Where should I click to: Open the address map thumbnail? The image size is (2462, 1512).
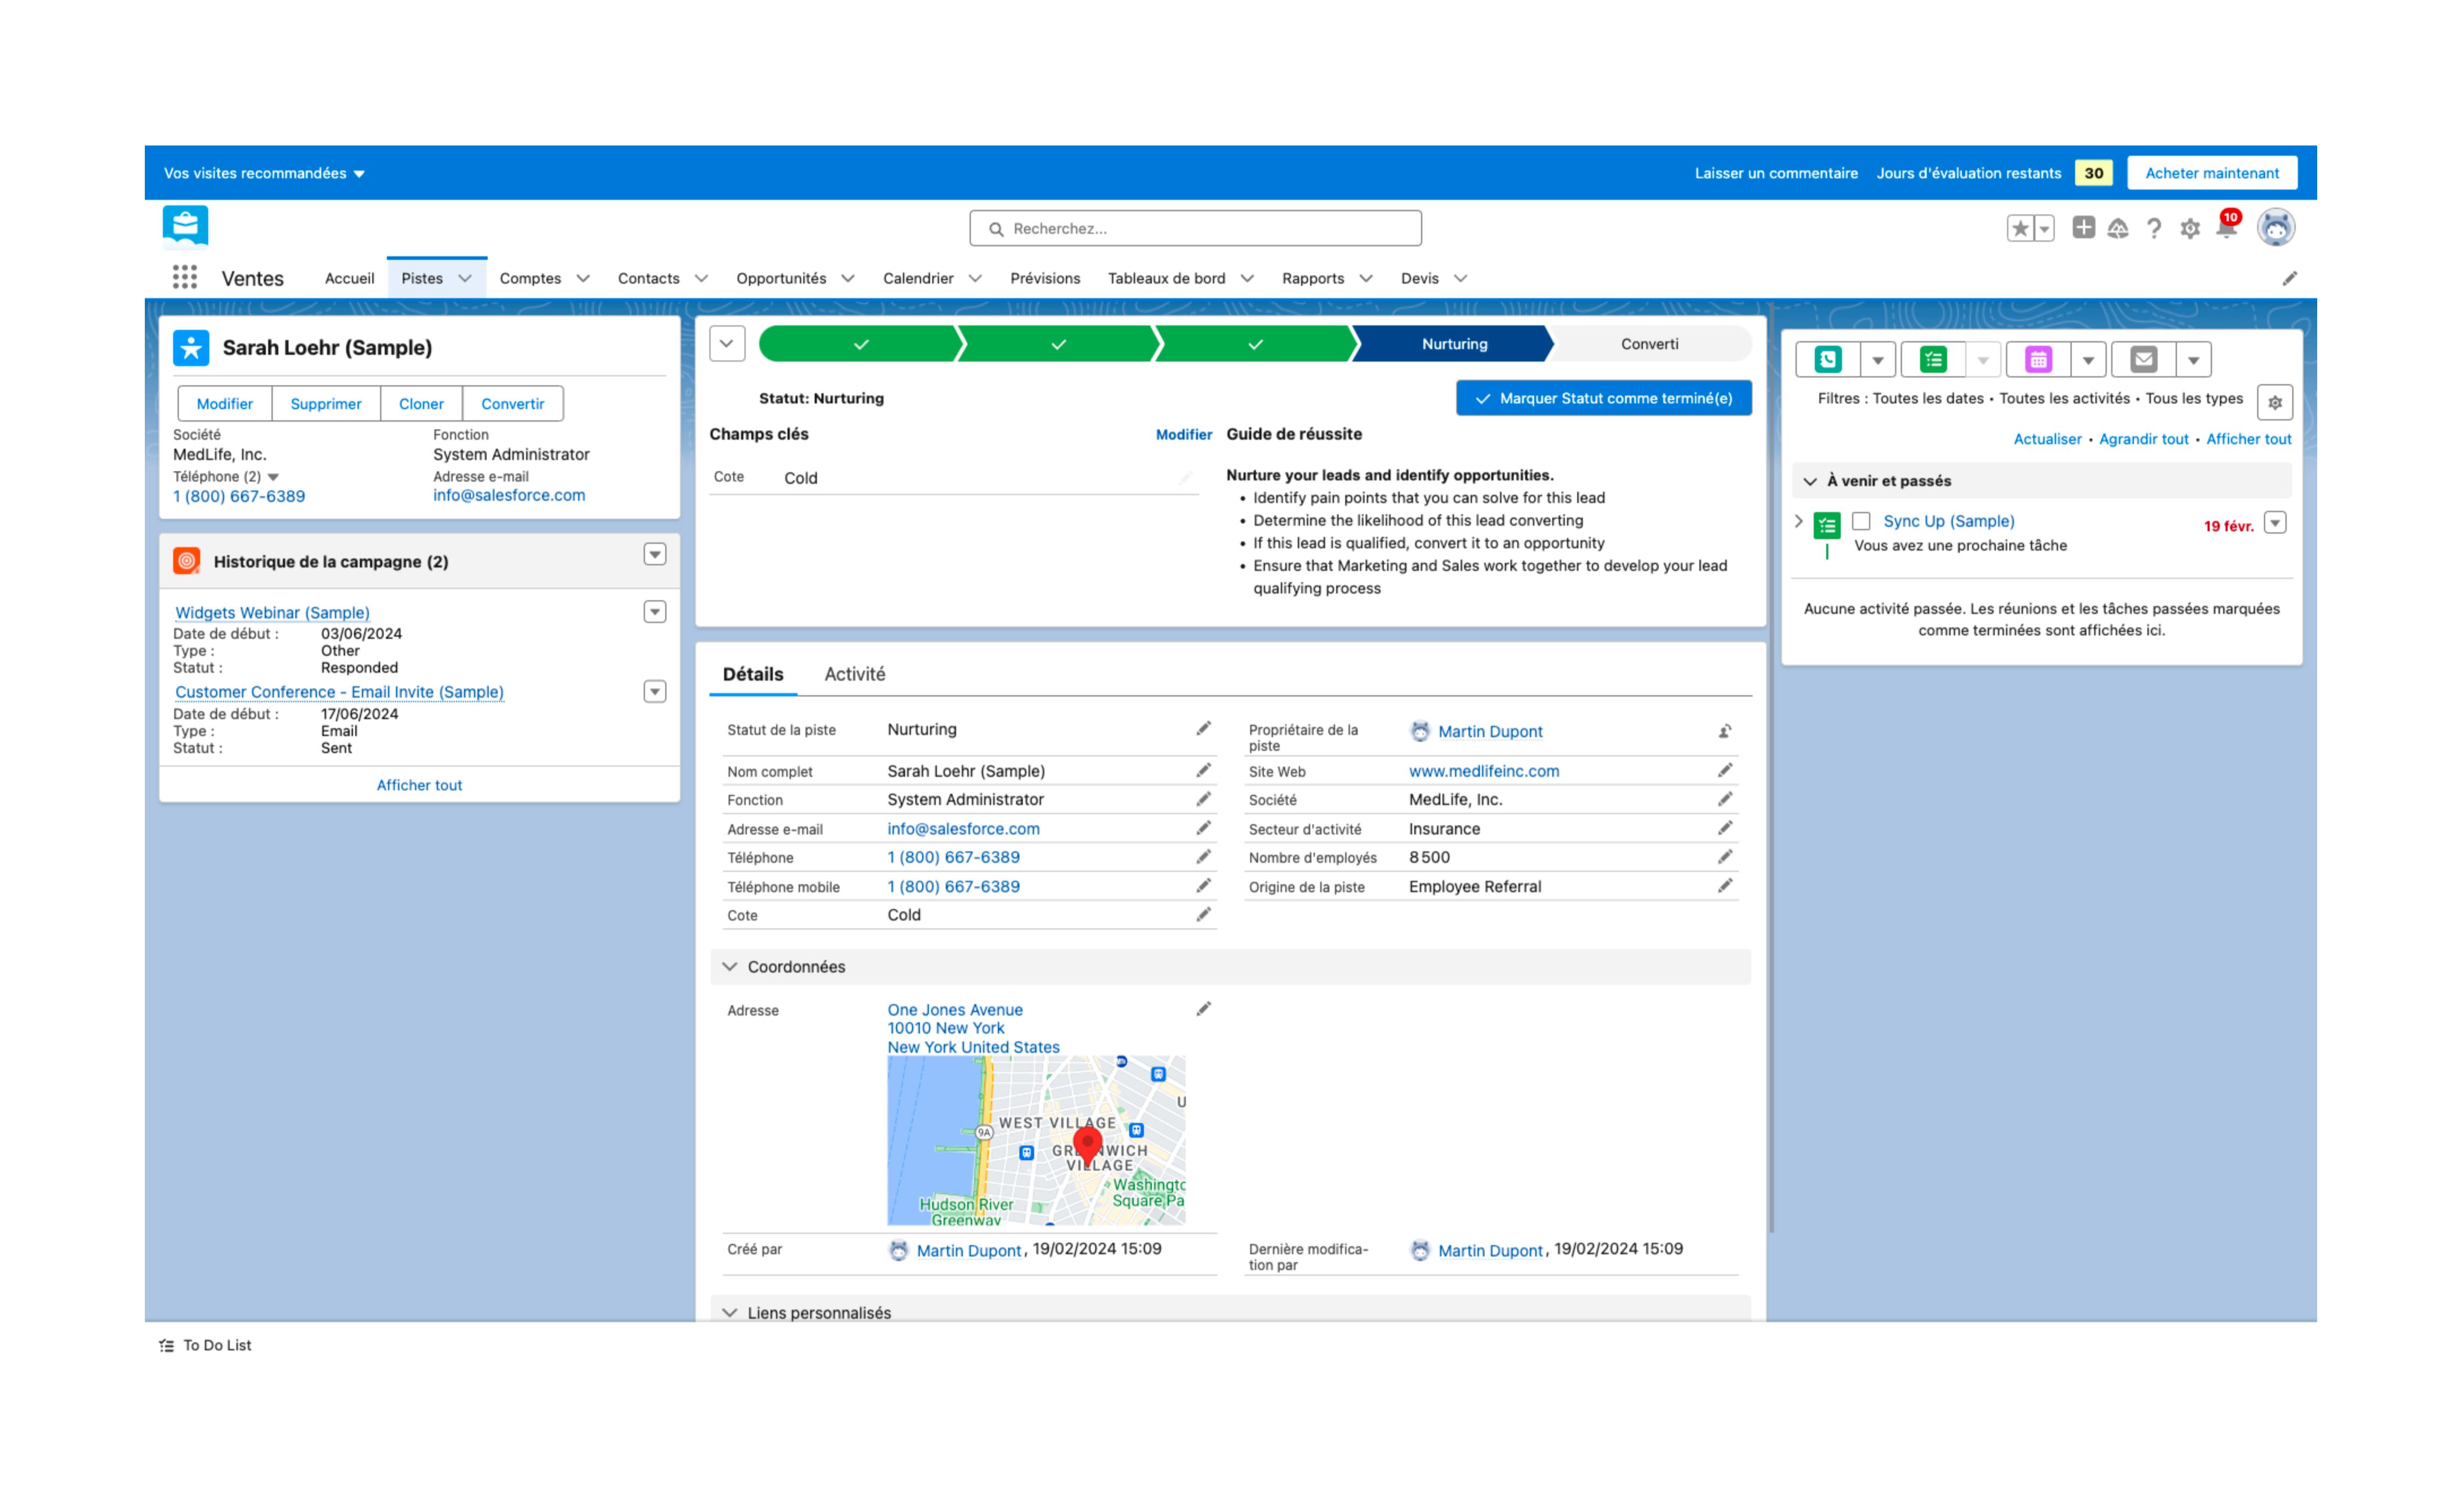tap(1035, 1140)
